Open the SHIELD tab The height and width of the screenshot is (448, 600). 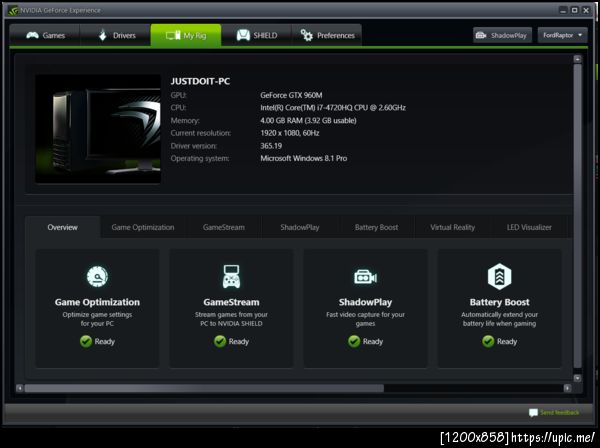[256, 36]
